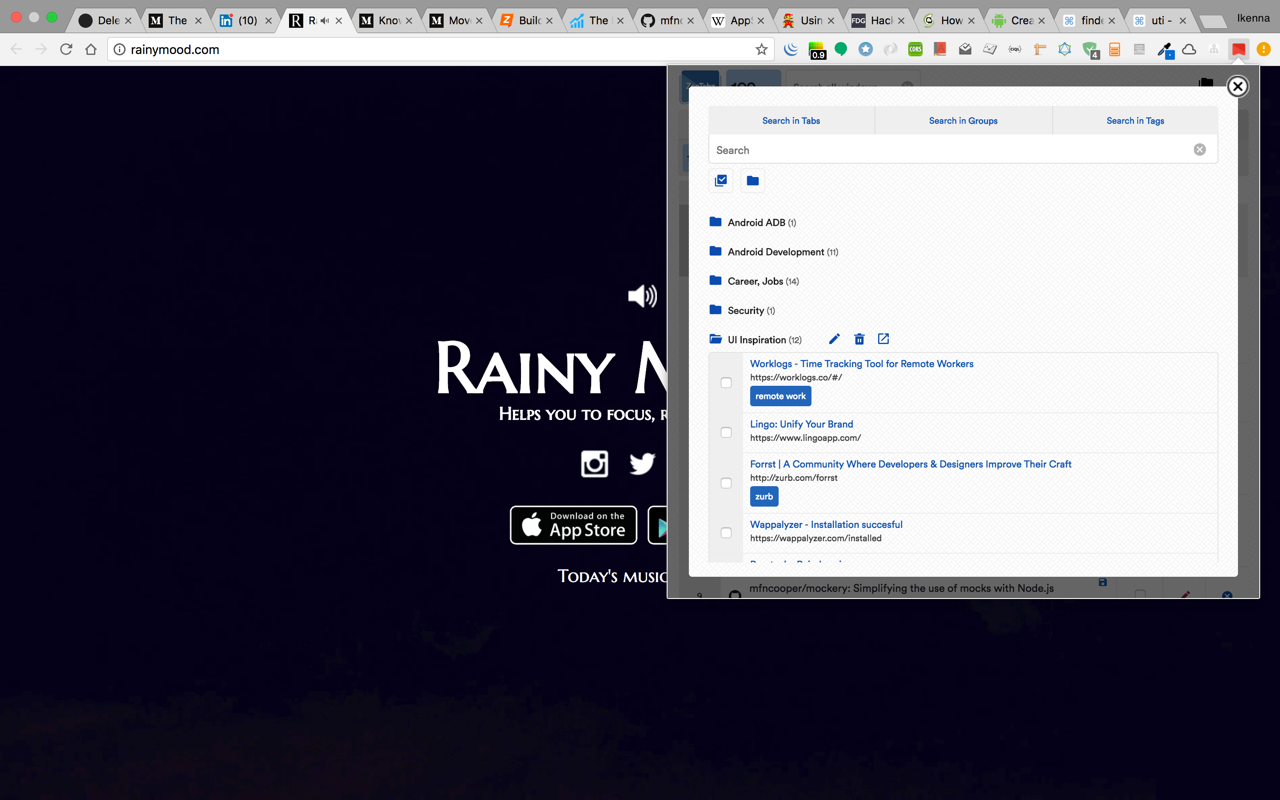Image resolution: width=1280 pixels, height=800 pixels.
Task: Close the extension popup with the X button
Action: point(1237,86)
